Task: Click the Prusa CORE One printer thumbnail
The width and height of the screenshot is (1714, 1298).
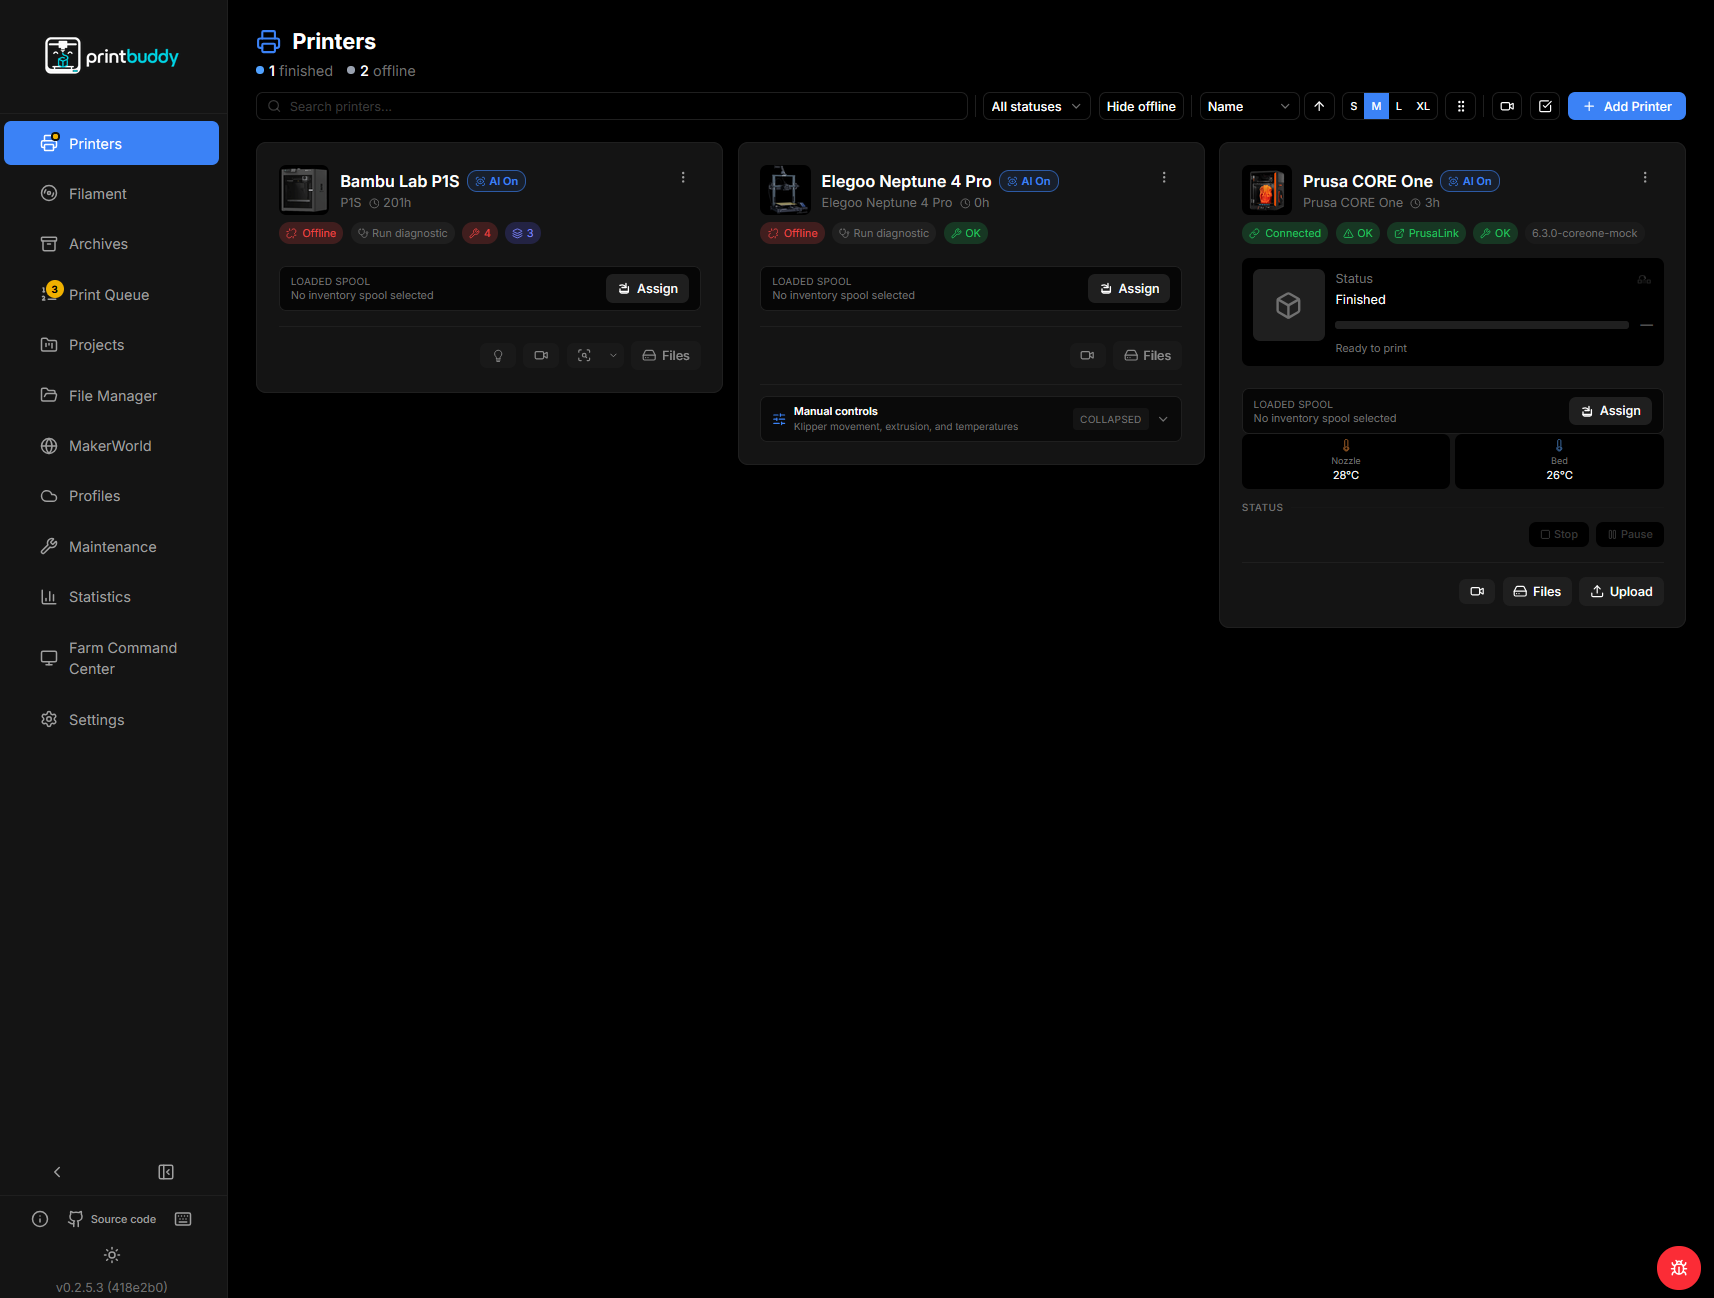Action: pos(1267,190)
